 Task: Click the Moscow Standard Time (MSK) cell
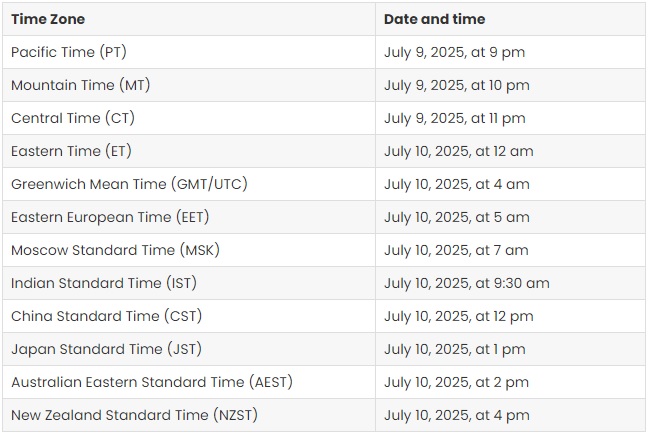[189, 250]
